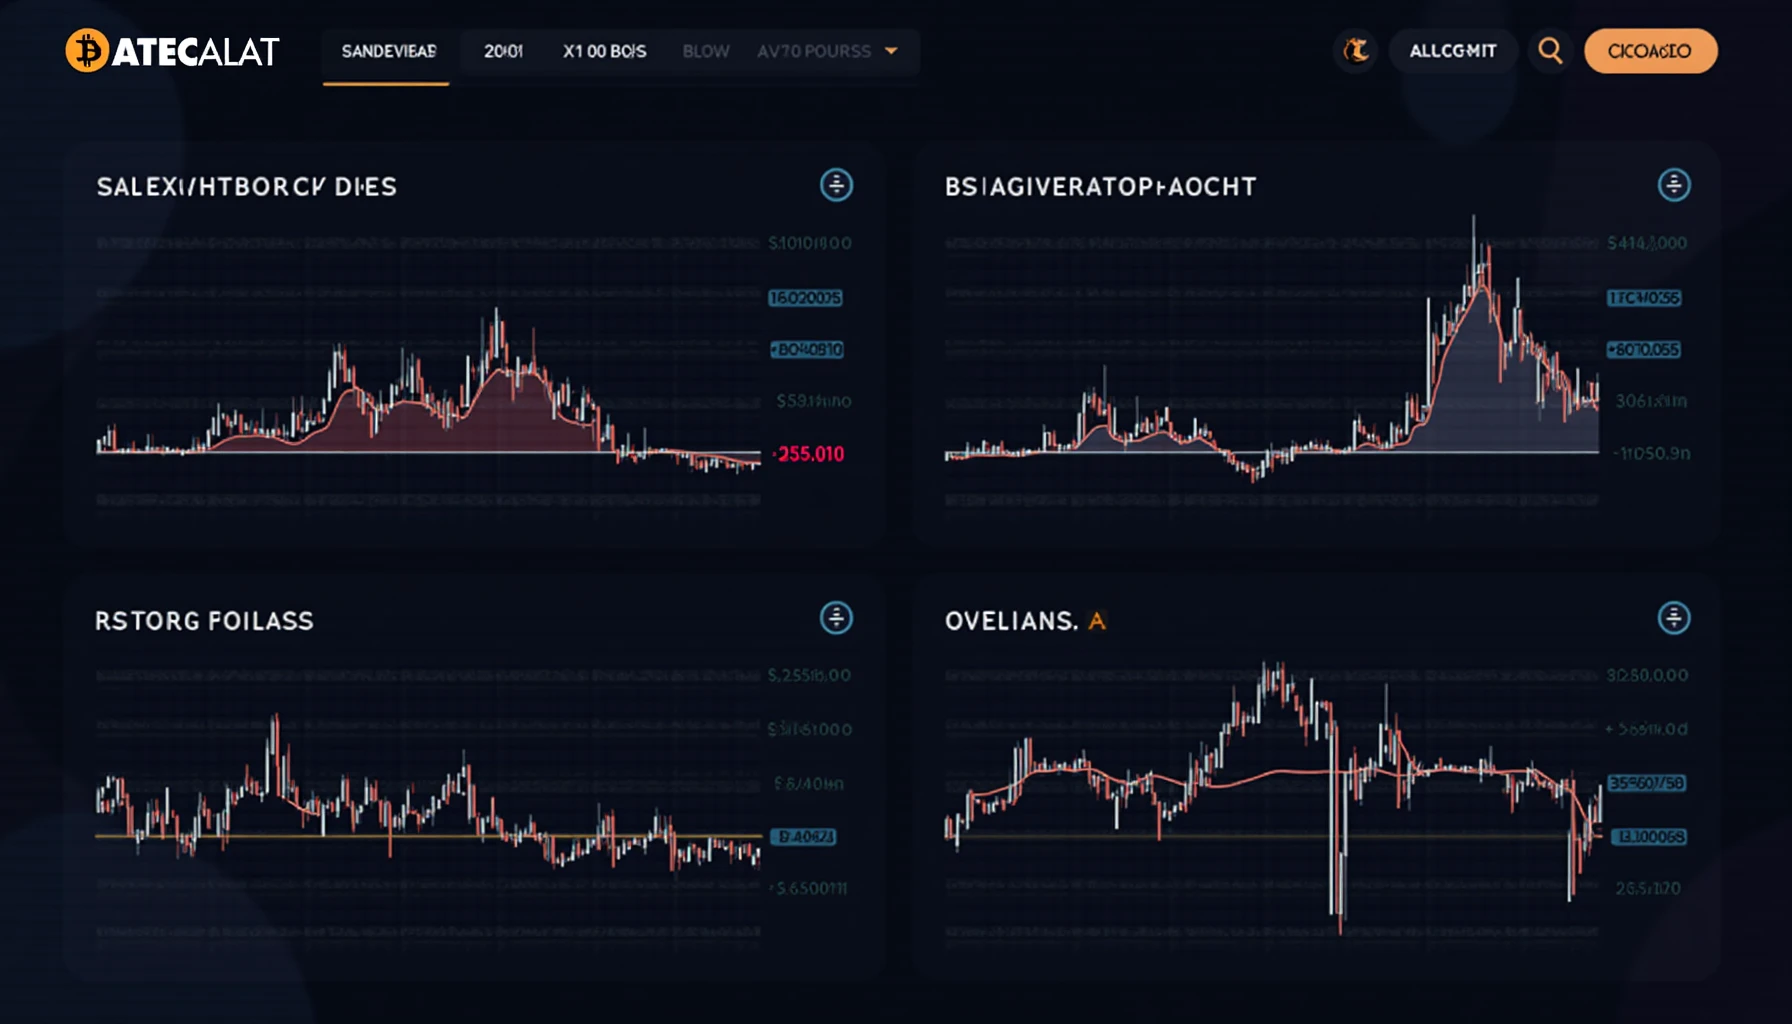Image resolution: width=1792 pixels, height=1024 pixels.
Task: Click the highlighted 80/0.055 tag on BSIAGIVERATOPHAOCHT chart
Action: tap(1644, 350)
